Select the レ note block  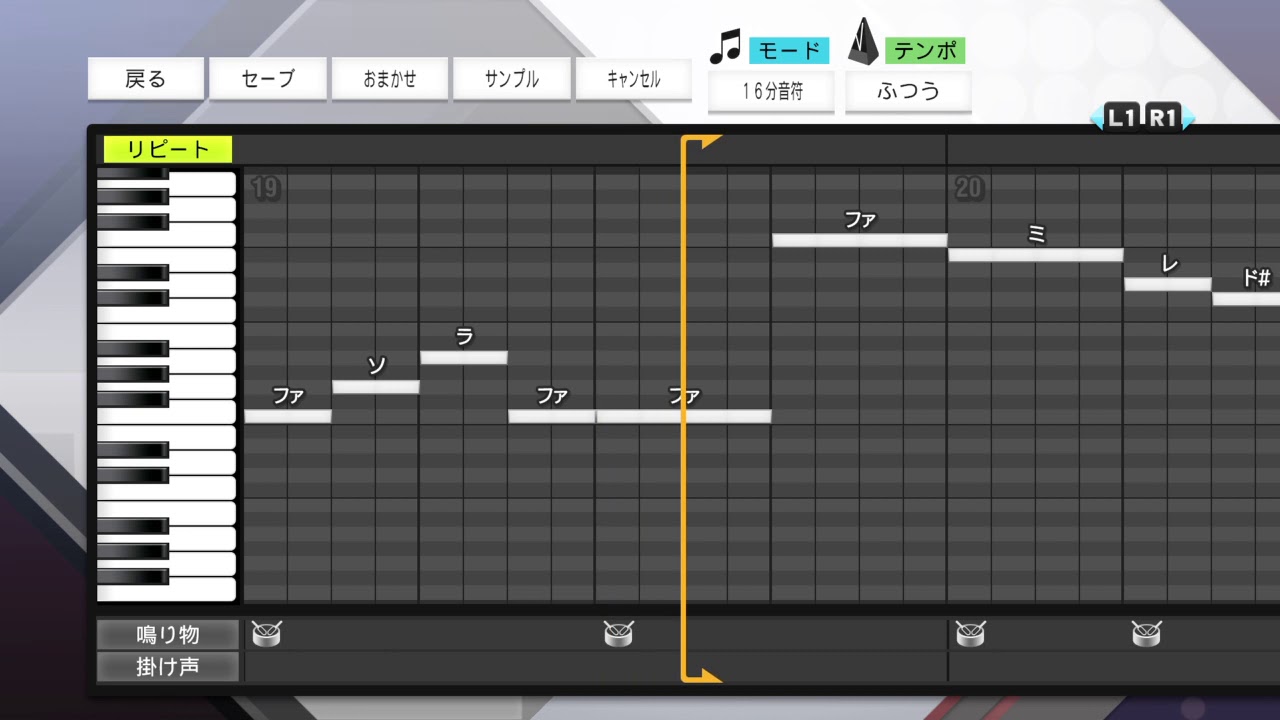(x=1168, y=284)
